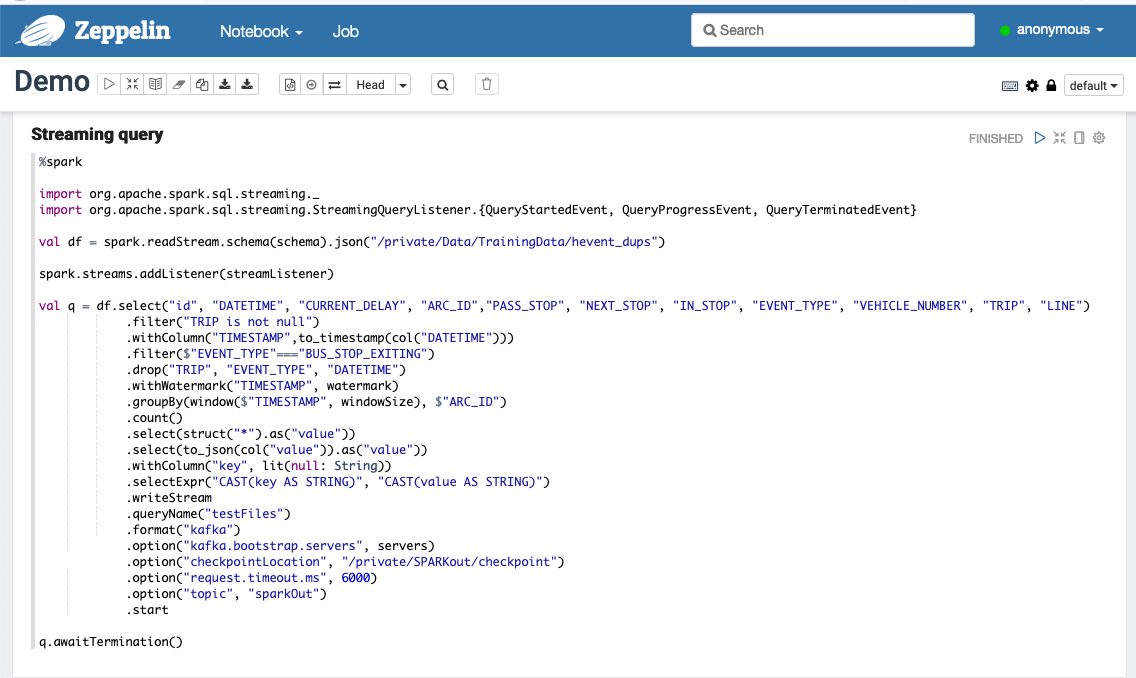Open Streaming query paragraph settings gear
Image resolution: width=1136 pixels, height=678 pixels.
point(1099,138)
